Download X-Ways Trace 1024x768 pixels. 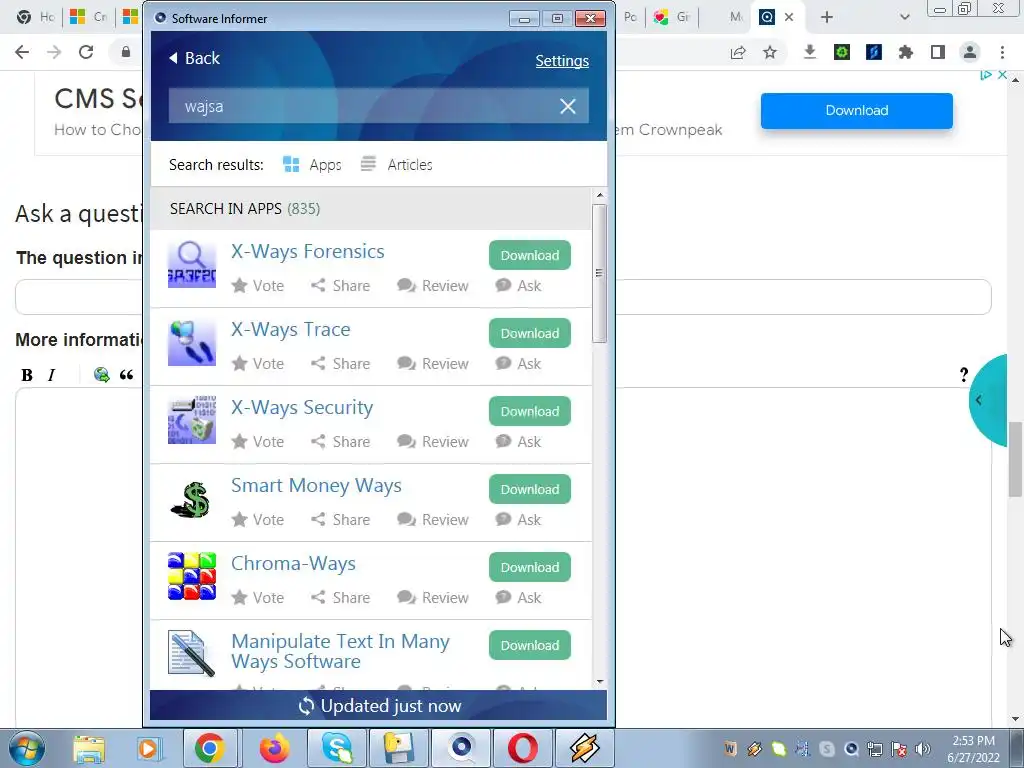pos(530,333)
